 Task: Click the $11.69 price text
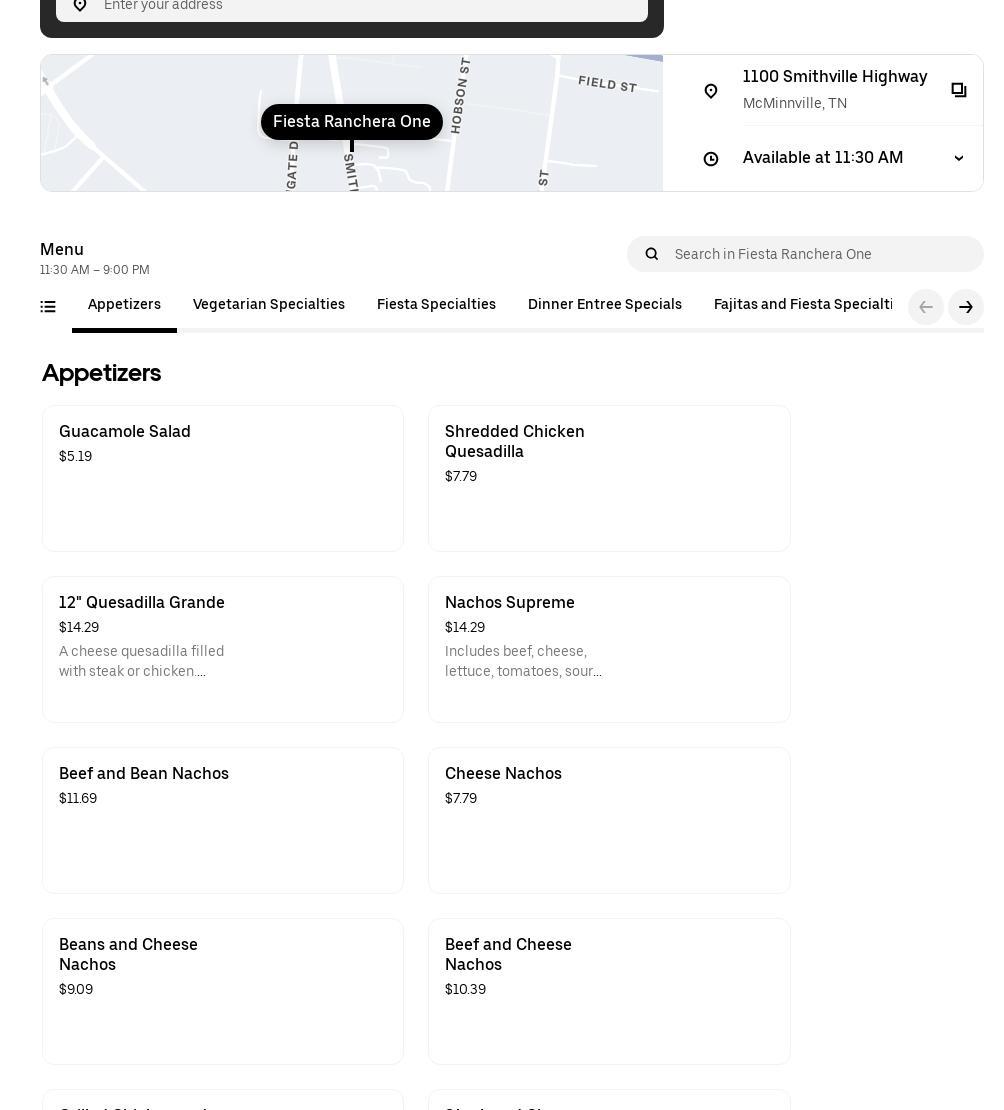click(x=78, y=799)
